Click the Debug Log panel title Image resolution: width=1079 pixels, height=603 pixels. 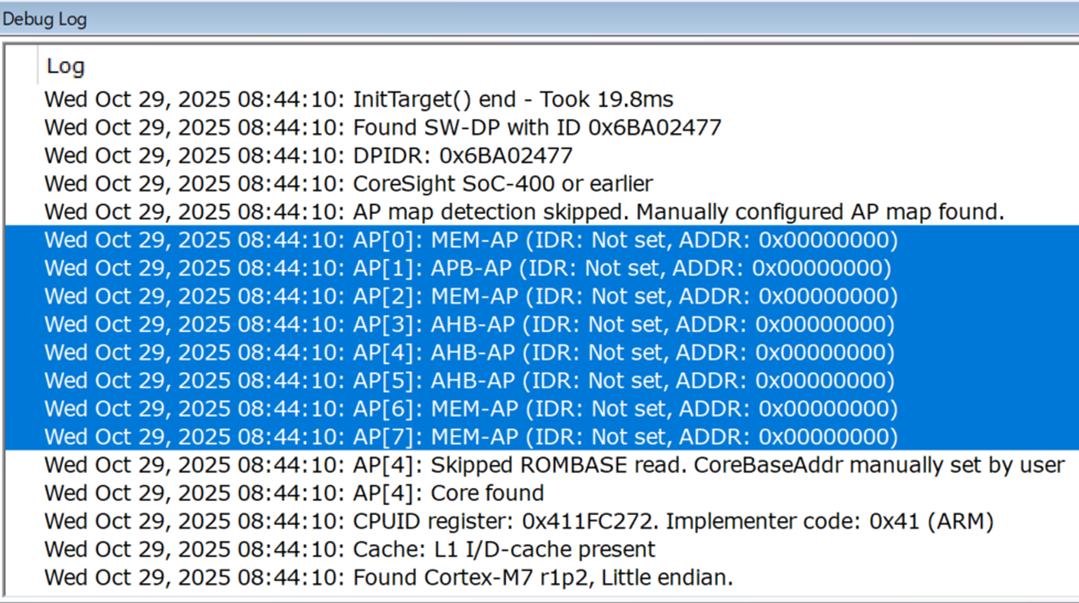45,19
